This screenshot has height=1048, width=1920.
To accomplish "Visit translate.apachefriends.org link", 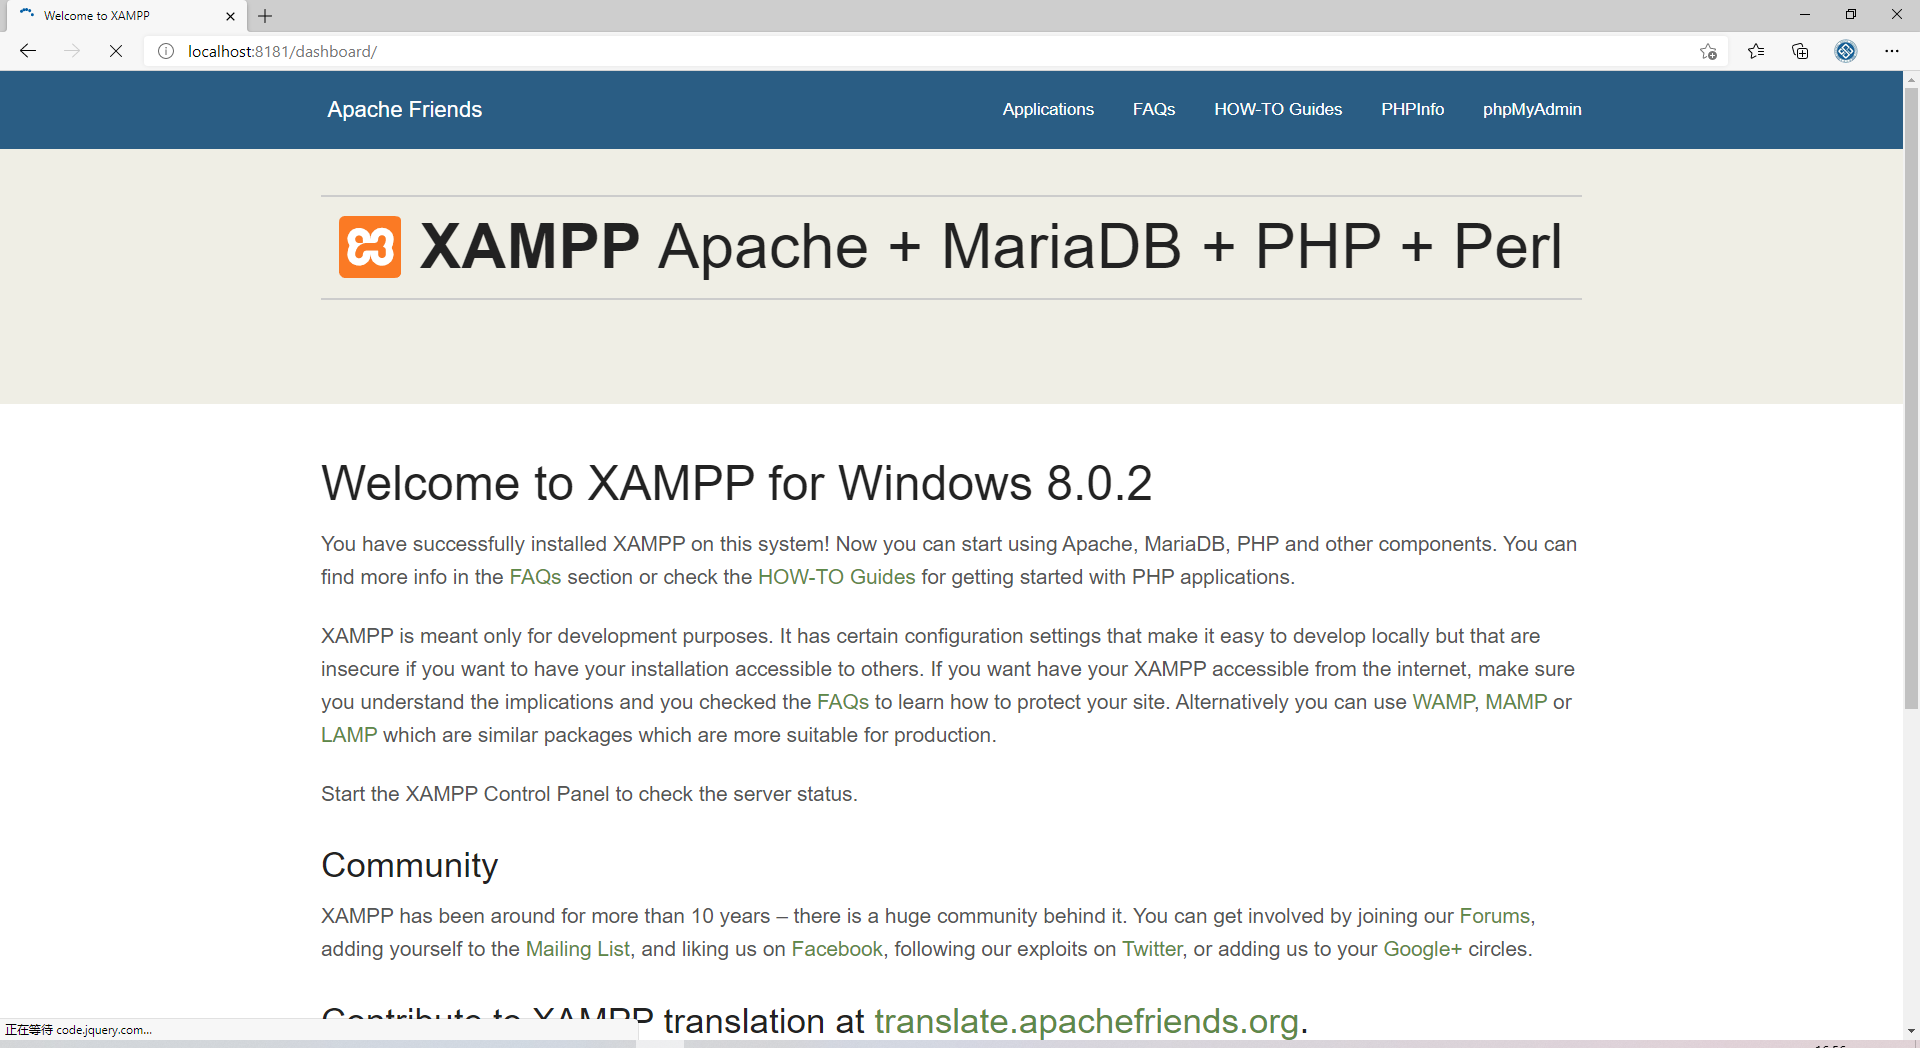I will (x=1085, y=1021).
